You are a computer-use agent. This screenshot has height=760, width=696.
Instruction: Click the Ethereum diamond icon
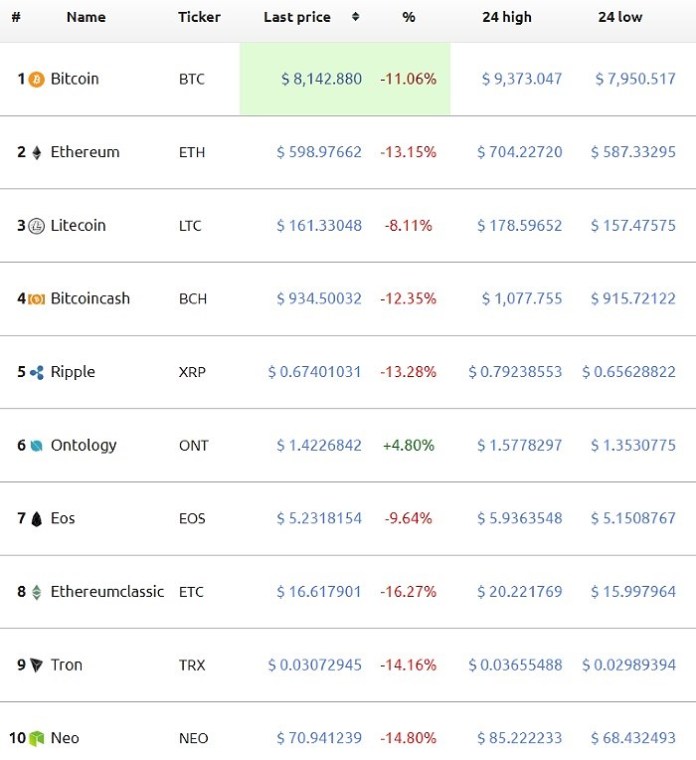[37, 153]
